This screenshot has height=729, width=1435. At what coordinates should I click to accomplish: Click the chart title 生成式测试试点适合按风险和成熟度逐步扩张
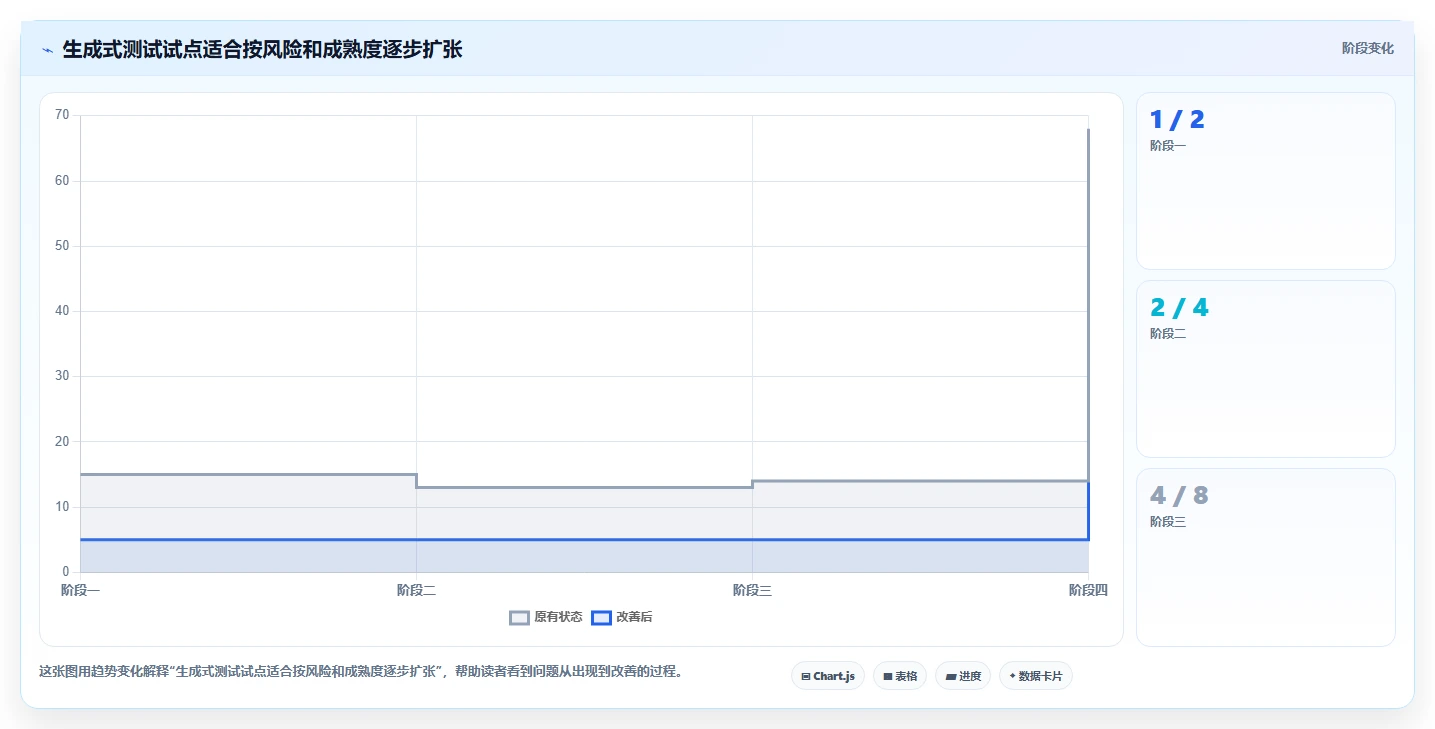click(262, 49)
